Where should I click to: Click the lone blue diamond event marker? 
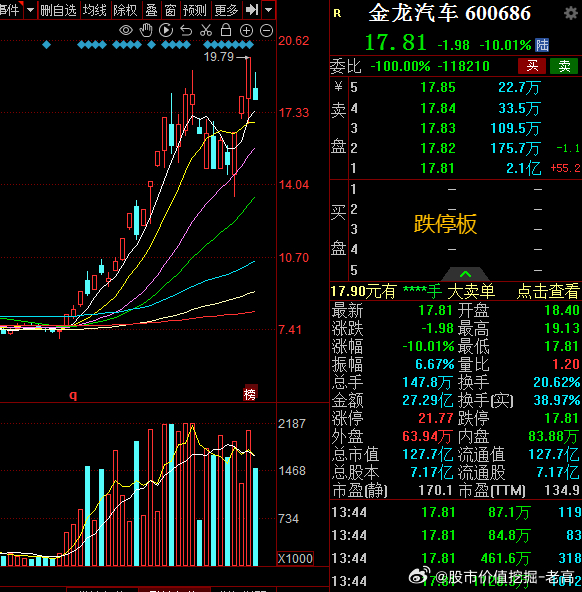[x=46, y=45]
